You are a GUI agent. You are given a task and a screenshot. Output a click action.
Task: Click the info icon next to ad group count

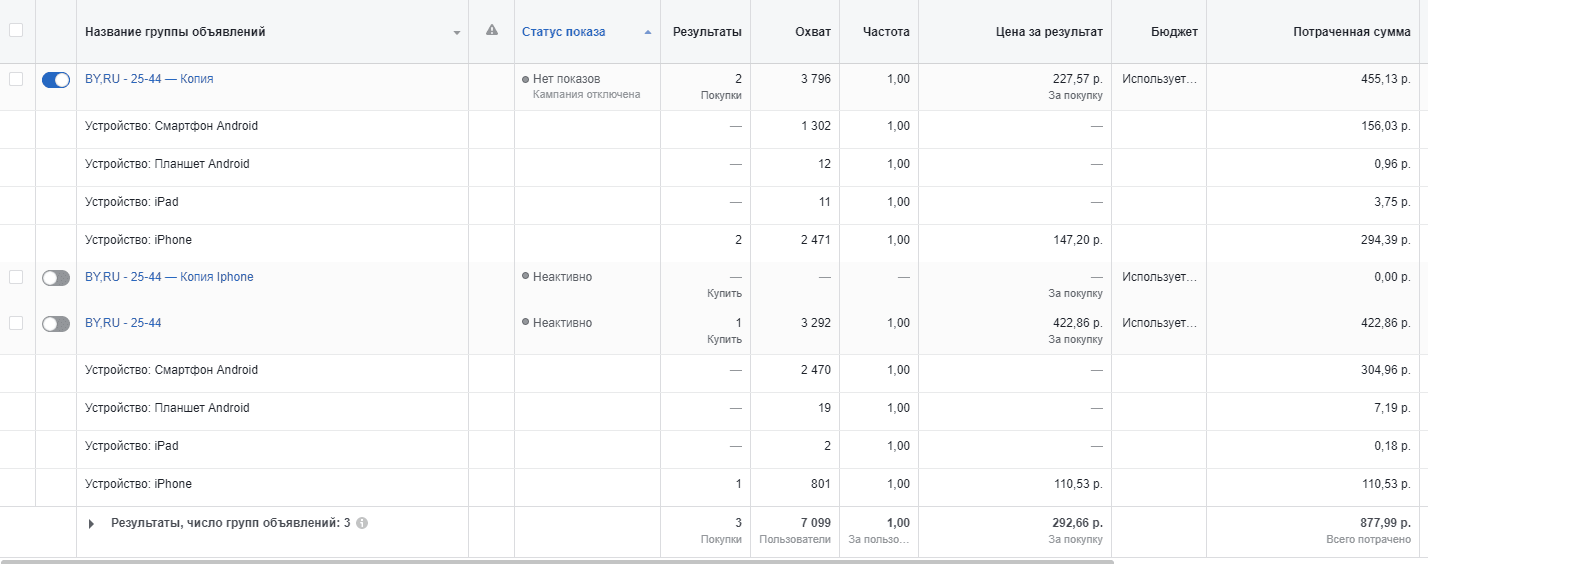click(x=362, y=523)
